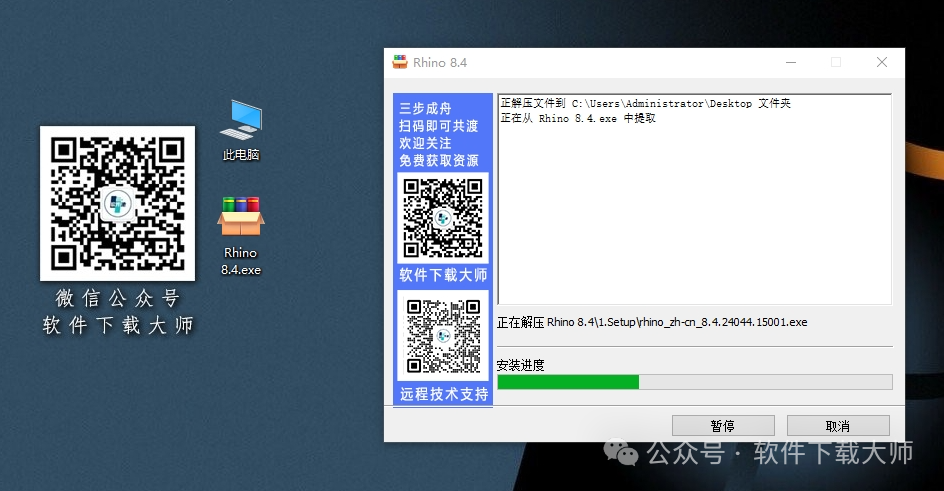Click the installer title bar archive icon
Viewport: 944px width, 491px height.
coord(400,62)
